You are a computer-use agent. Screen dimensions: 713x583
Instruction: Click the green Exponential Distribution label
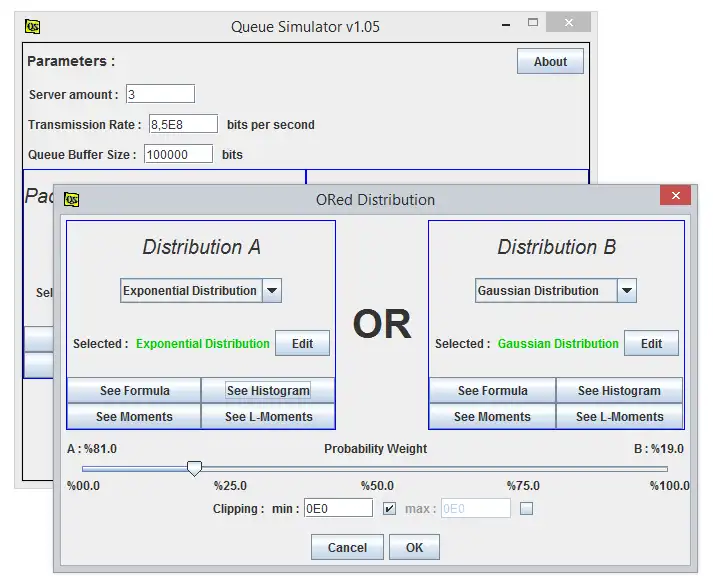[203, 343]
